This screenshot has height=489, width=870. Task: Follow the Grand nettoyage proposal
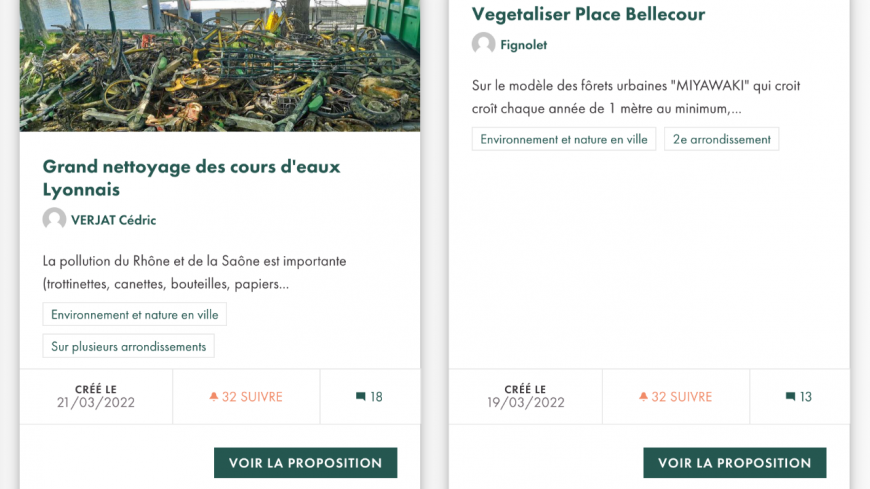[246, 397]
